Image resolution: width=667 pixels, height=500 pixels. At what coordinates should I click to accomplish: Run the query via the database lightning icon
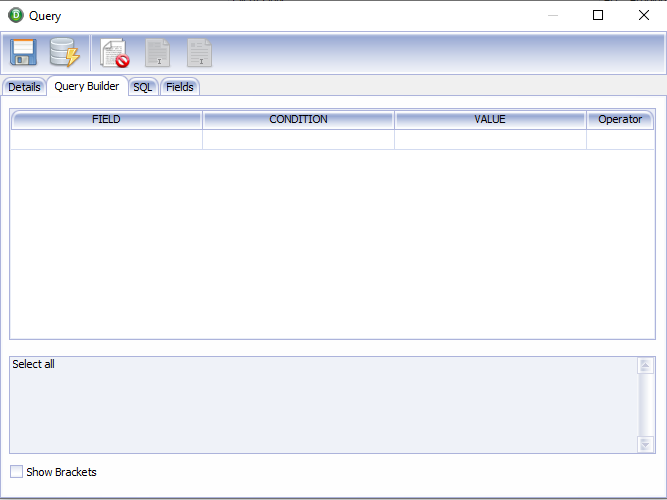click(65, 52)
